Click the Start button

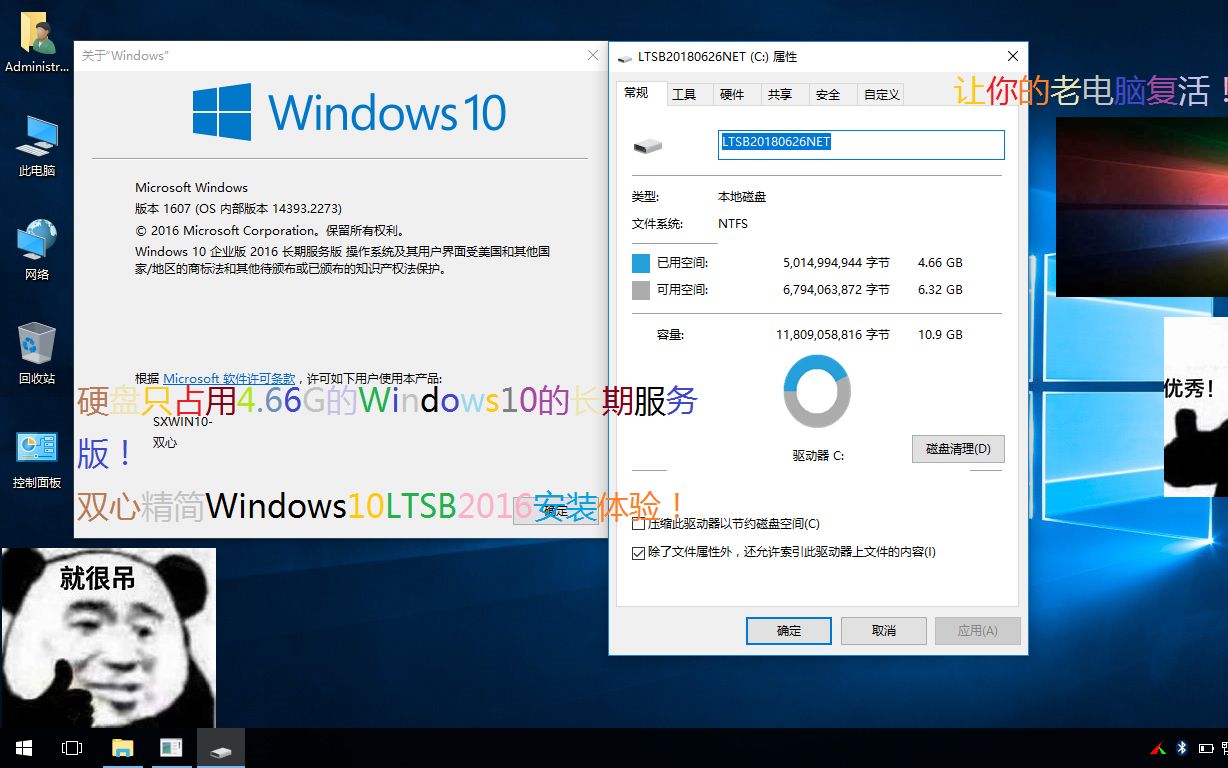click(x=22, y=747)
